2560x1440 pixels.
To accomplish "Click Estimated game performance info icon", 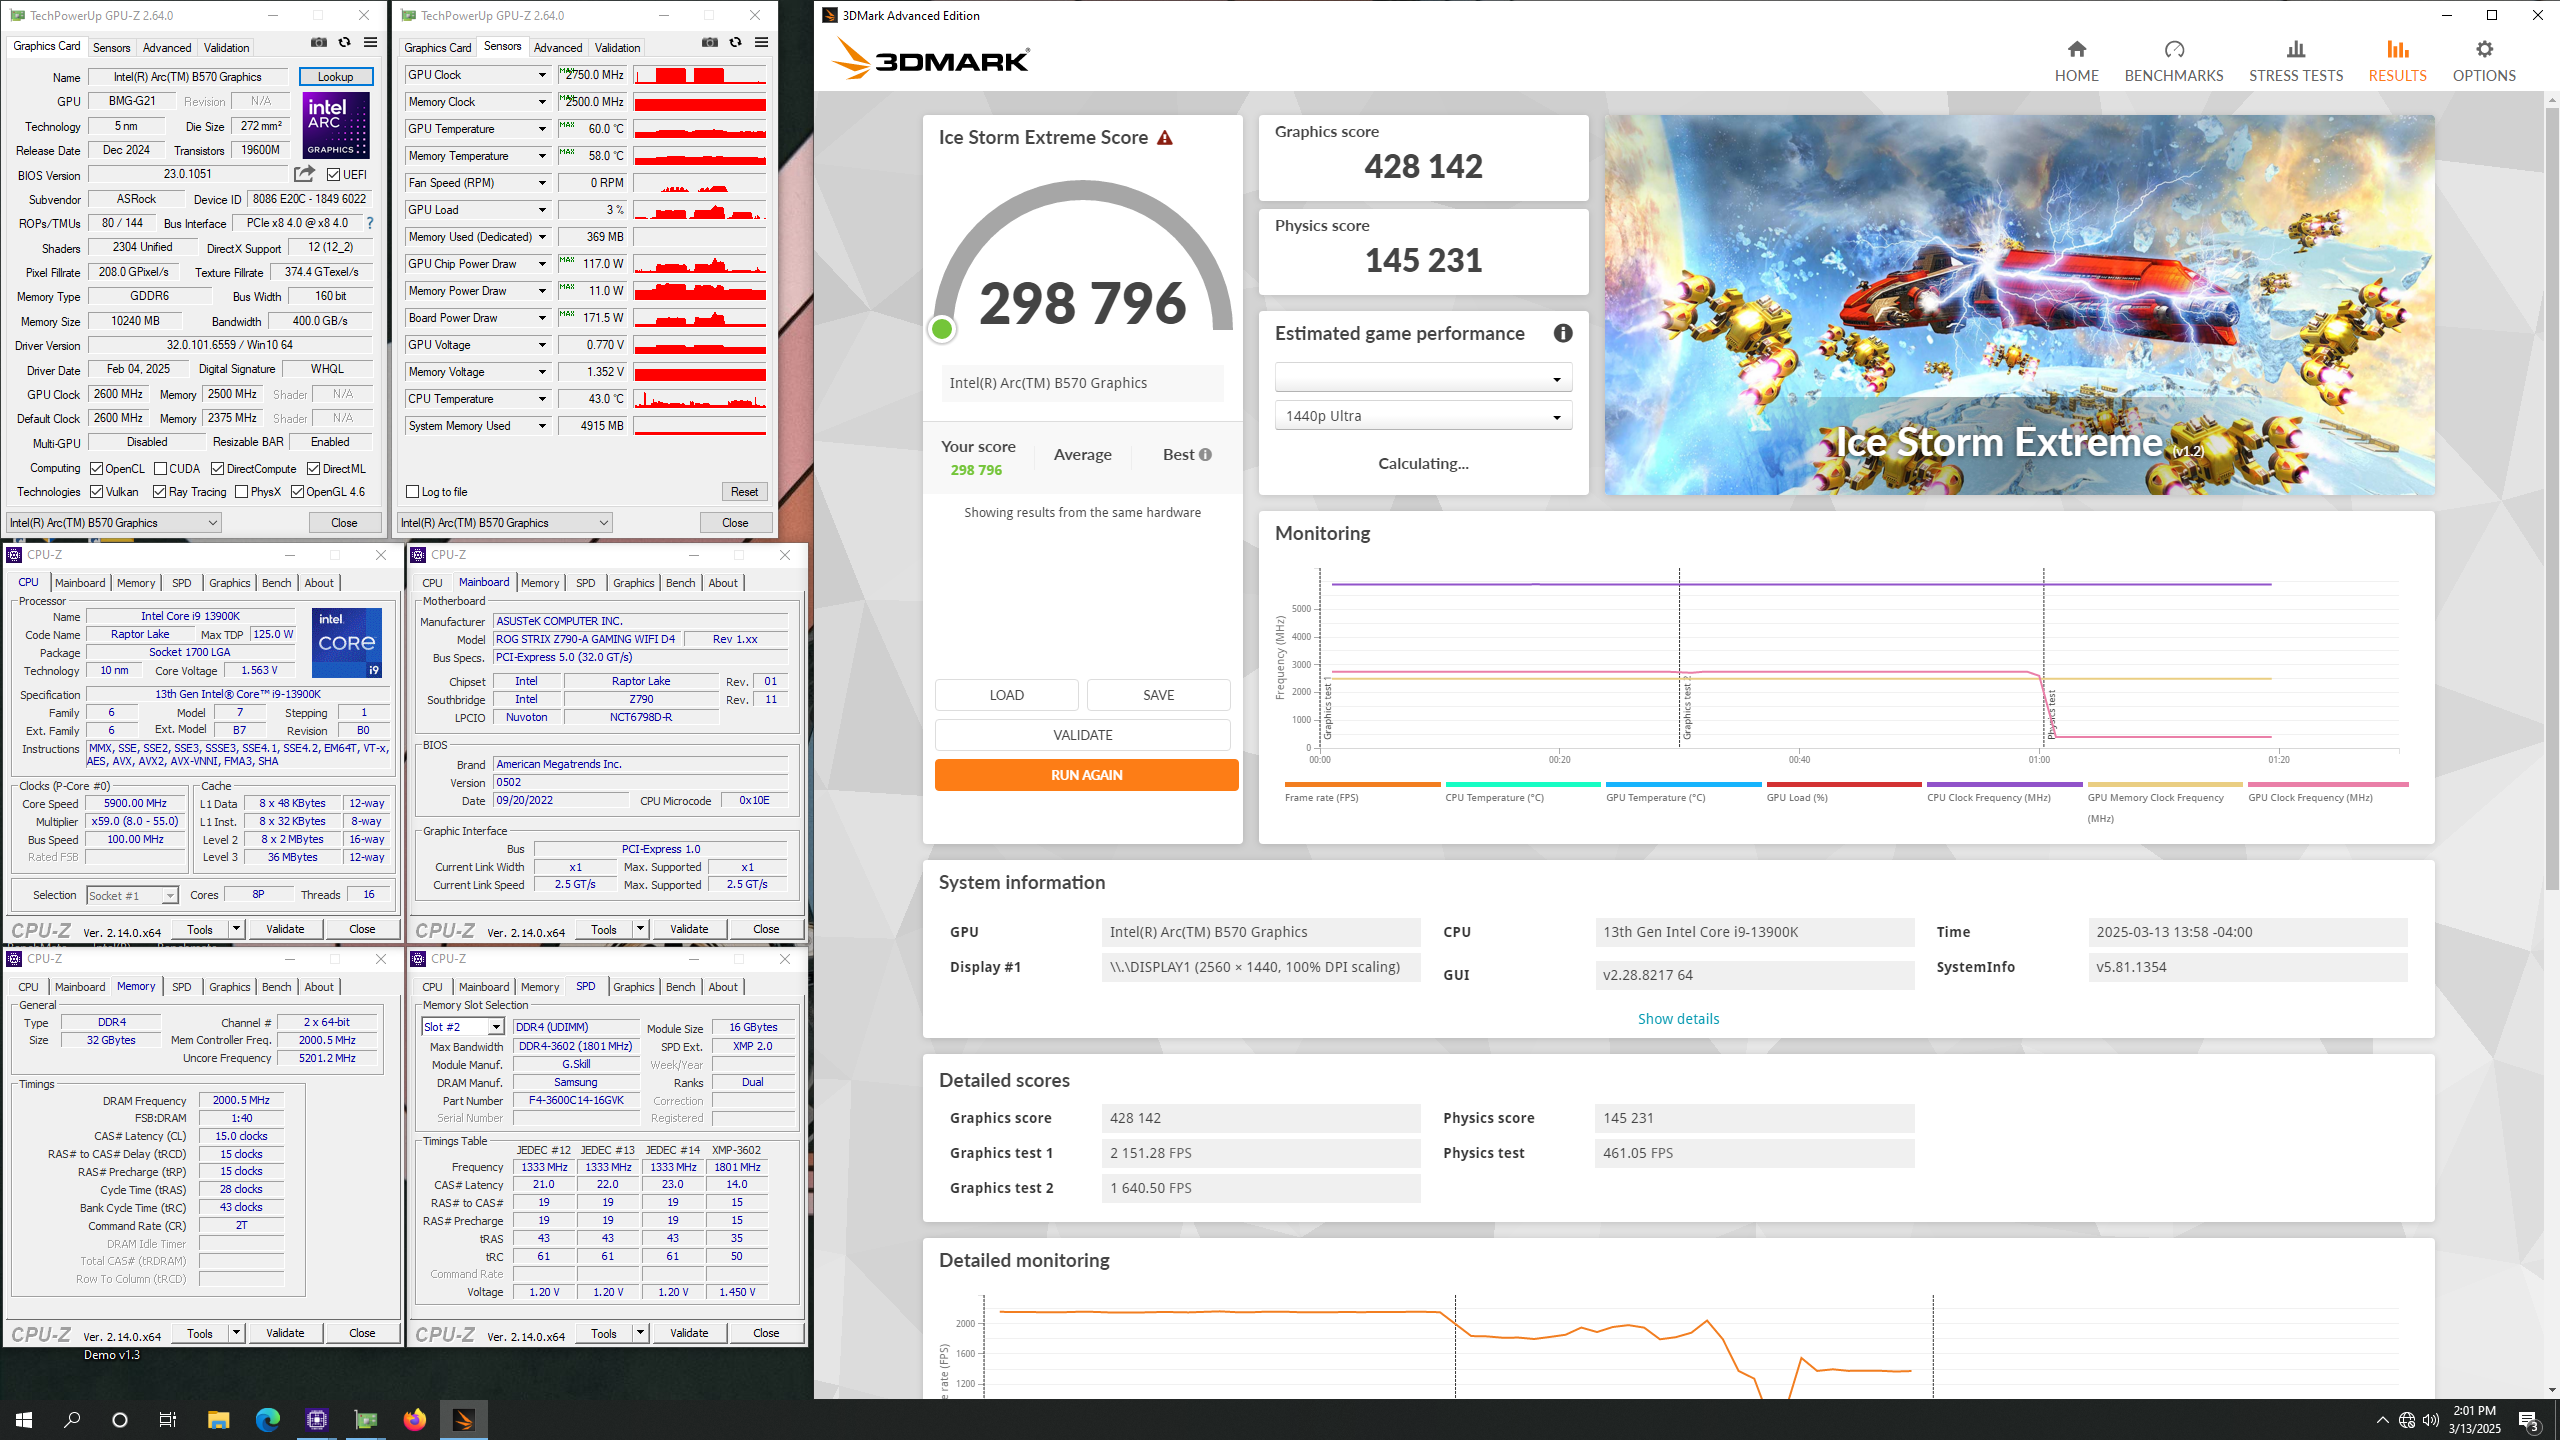I will tap(1563, 333).
